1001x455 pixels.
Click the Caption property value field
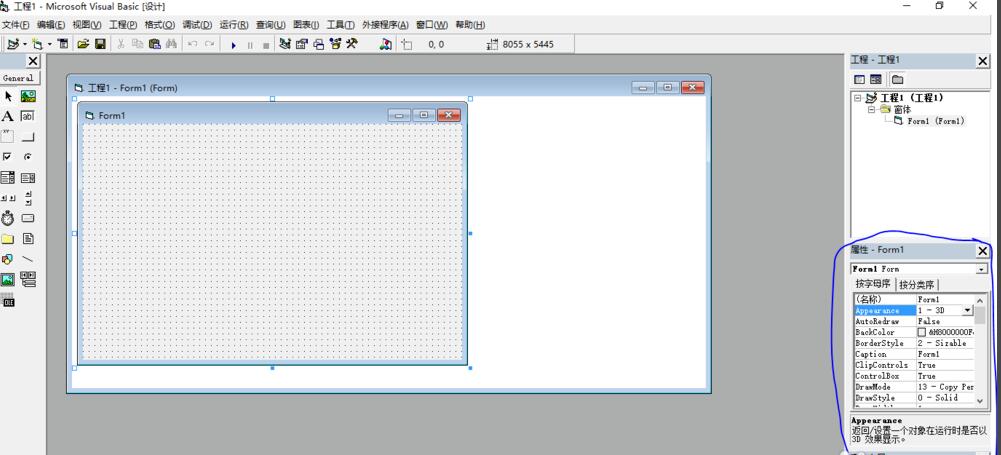tap(944, 354)
